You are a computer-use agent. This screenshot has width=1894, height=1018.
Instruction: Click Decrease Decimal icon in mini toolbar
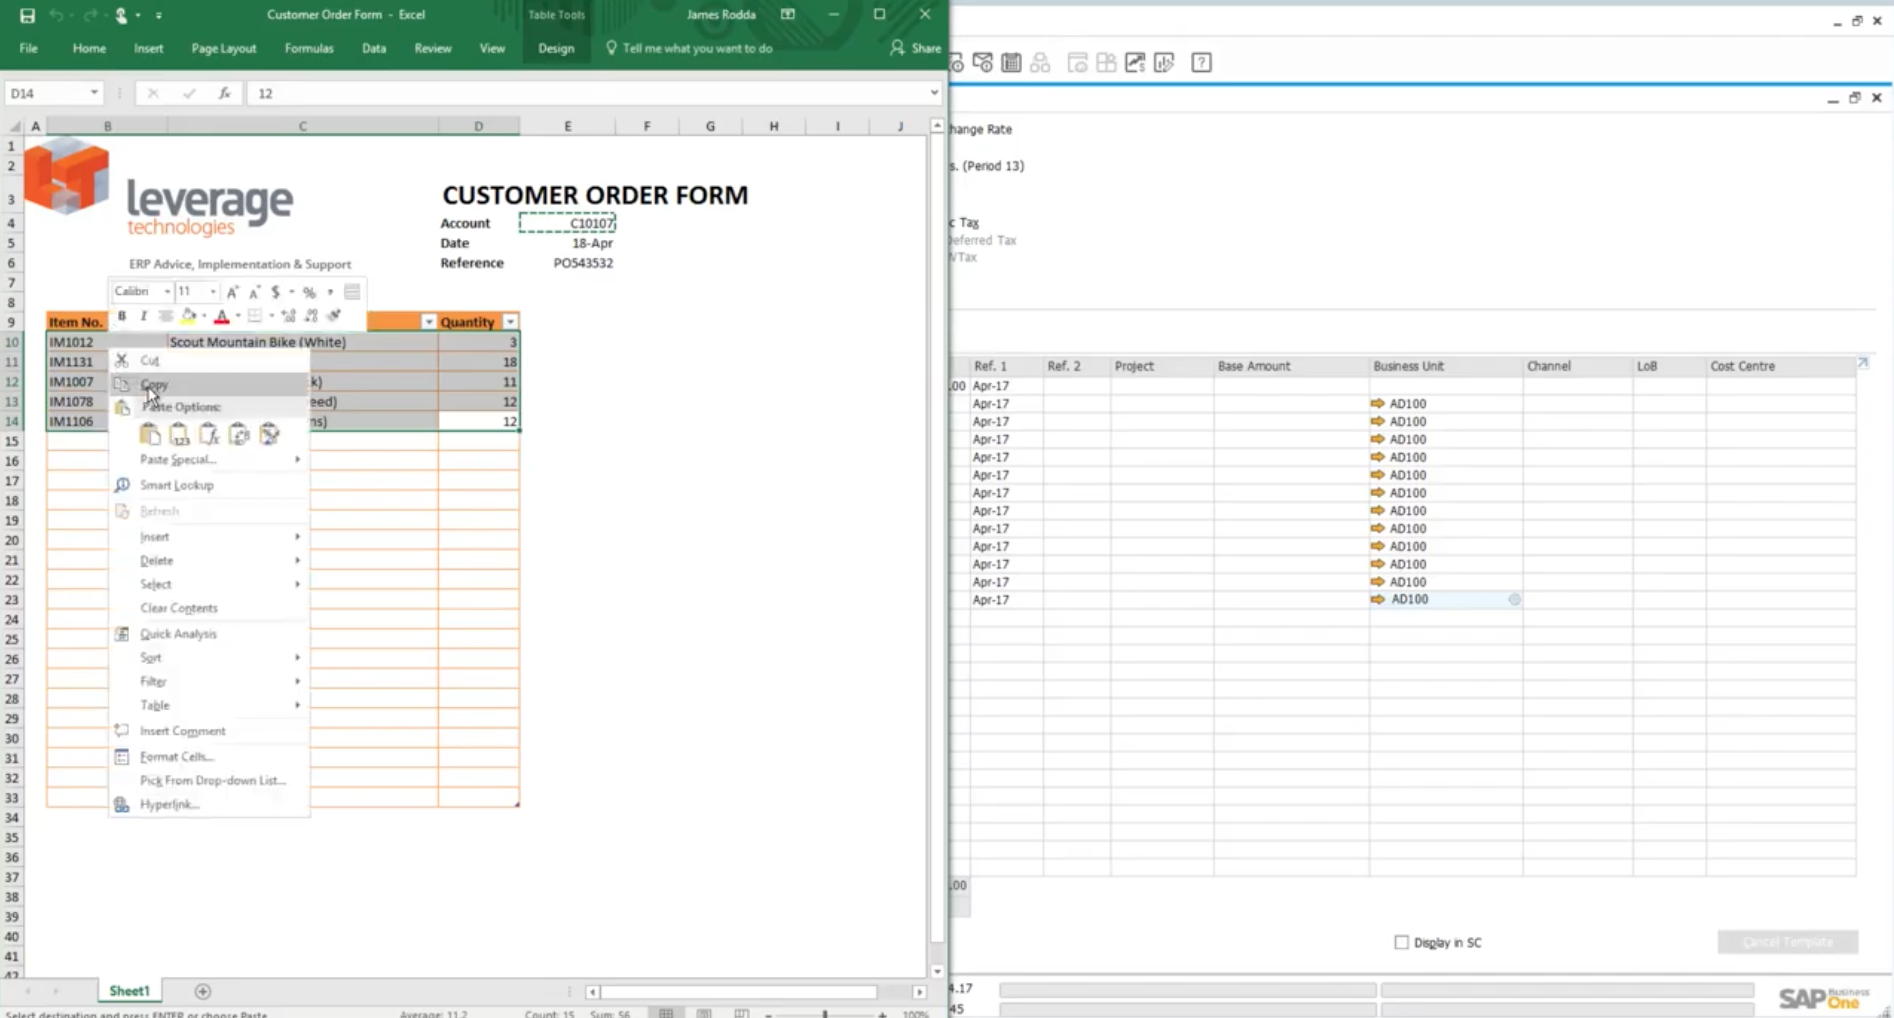(x=311, y=316)
